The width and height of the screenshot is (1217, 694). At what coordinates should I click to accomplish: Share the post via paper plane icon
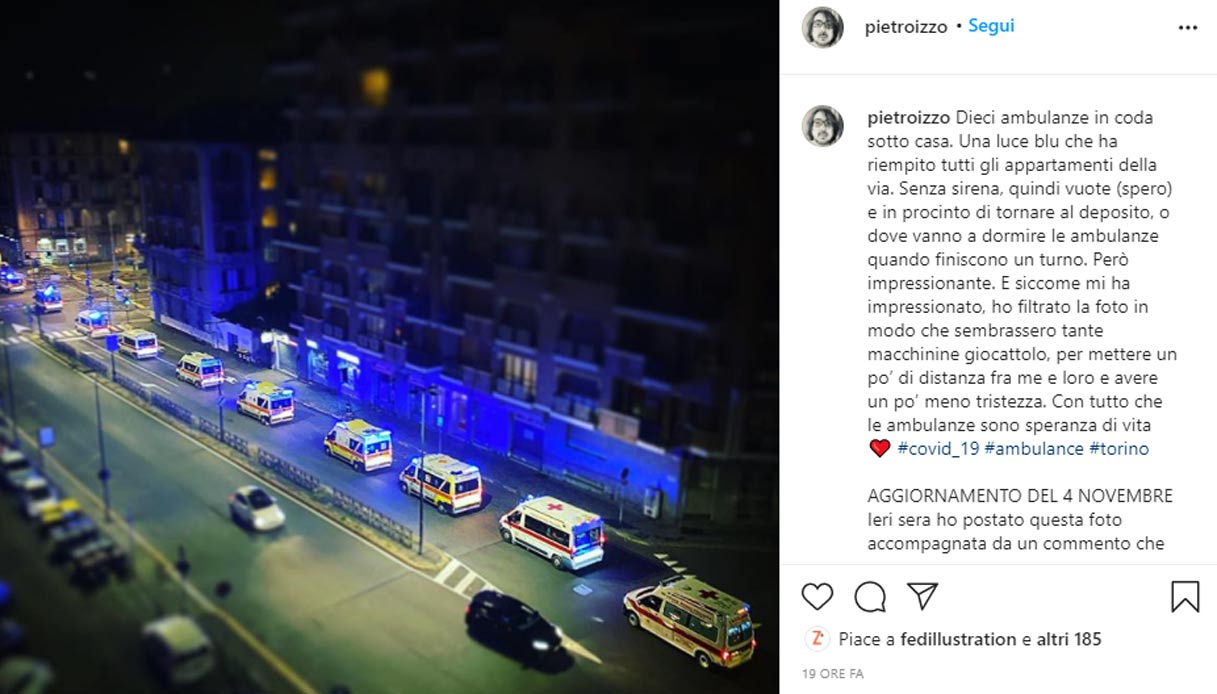[922, 597]
